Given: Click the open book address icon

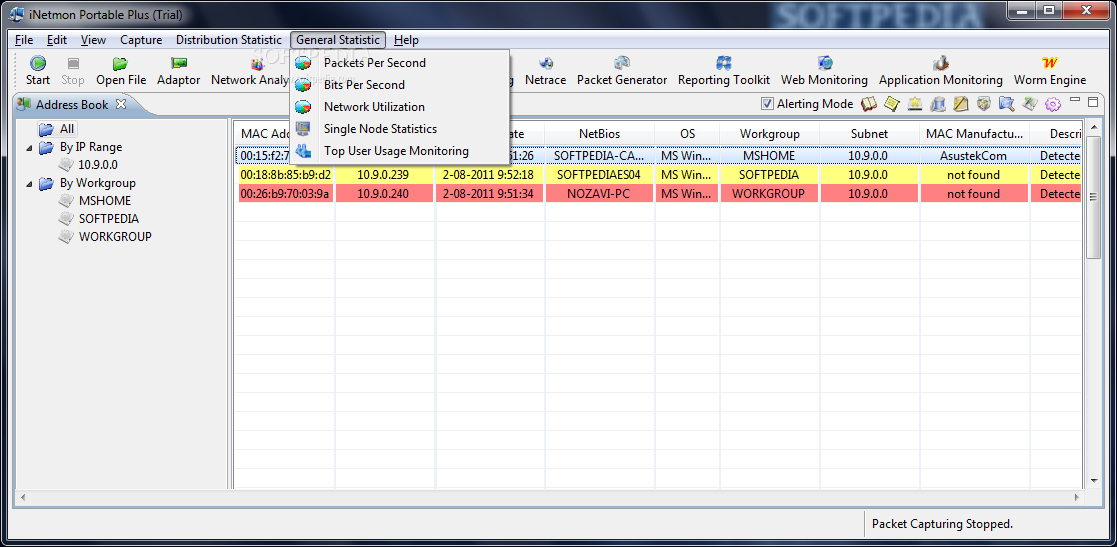Looking at the screenshot, I should pos(868,104).
